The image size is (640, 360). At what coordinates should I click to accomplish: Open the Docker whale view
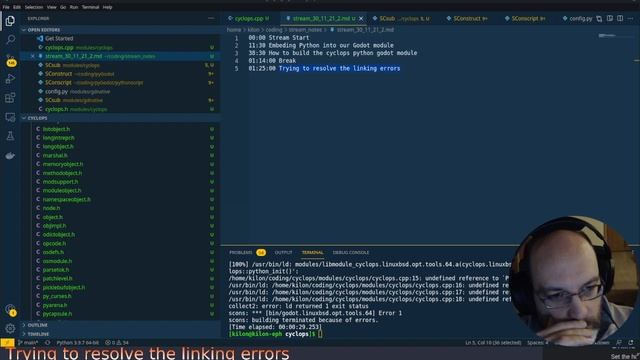[10, 156]
